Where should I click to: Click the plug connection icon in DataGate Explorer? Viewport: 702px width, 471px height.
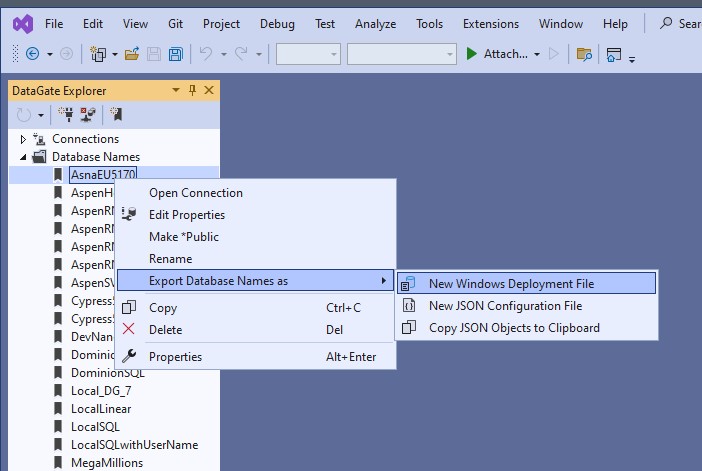point(66,114)
